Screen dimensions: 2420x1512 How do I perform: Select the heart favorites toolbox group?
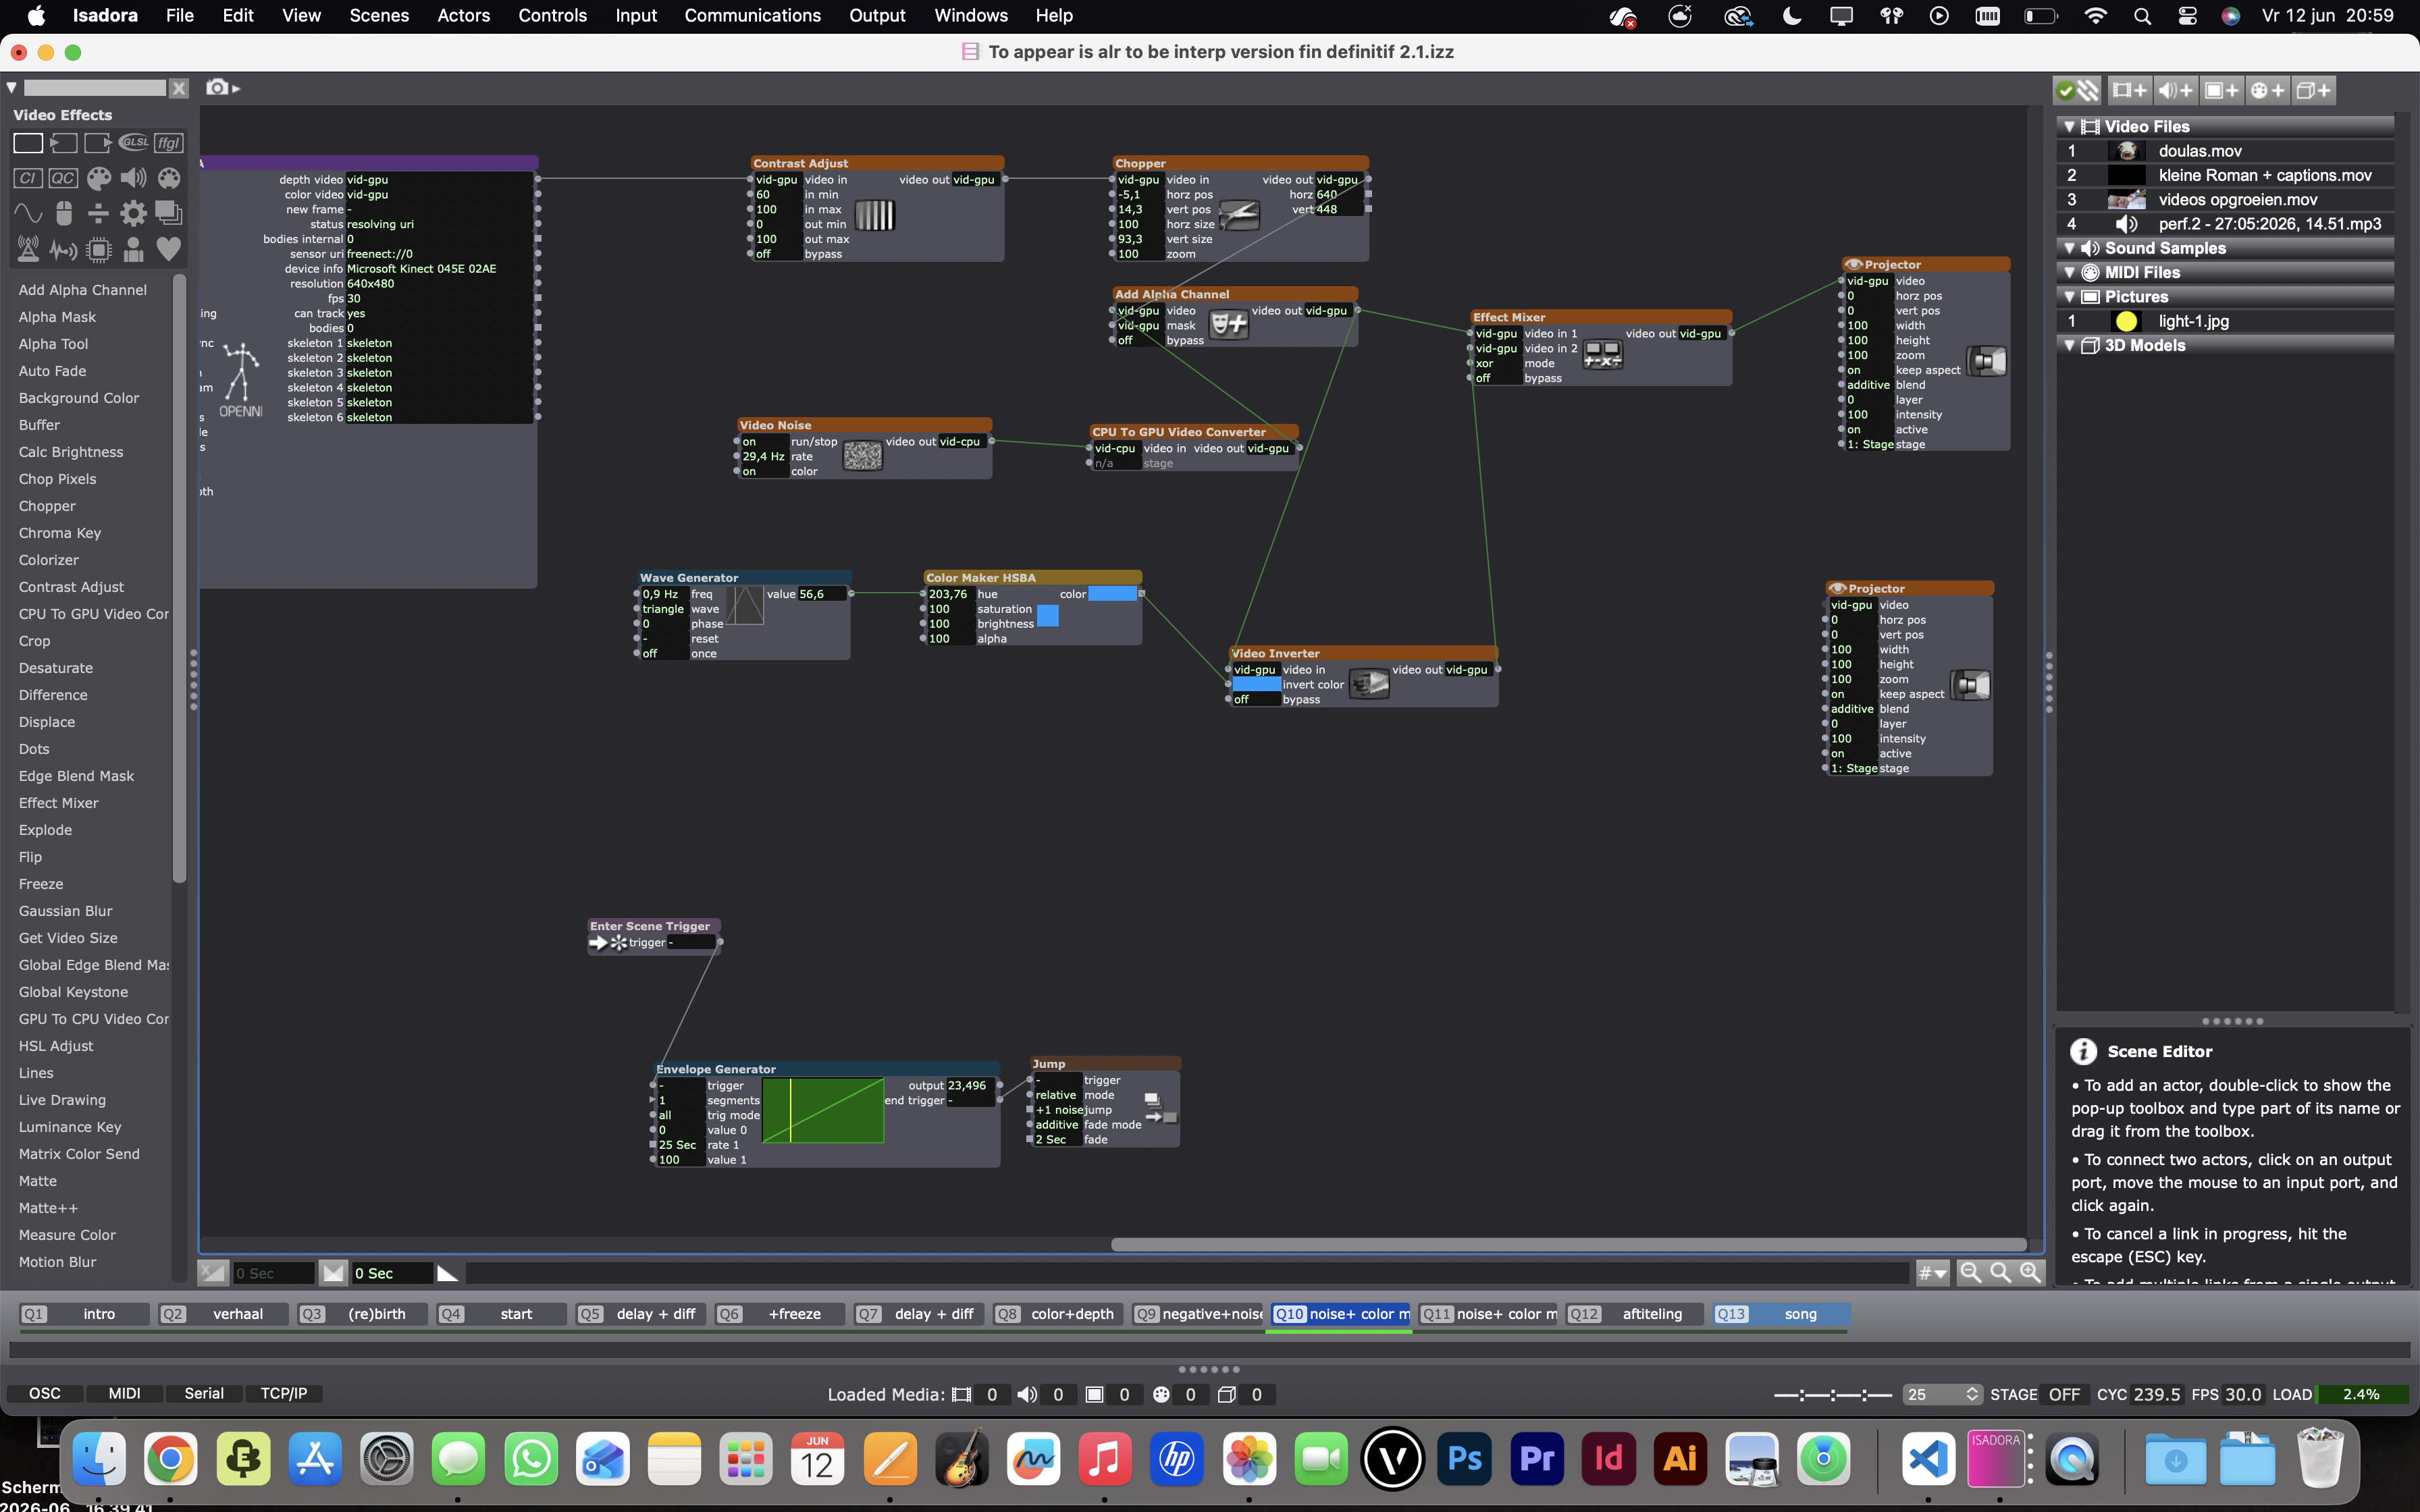(168, 248)
